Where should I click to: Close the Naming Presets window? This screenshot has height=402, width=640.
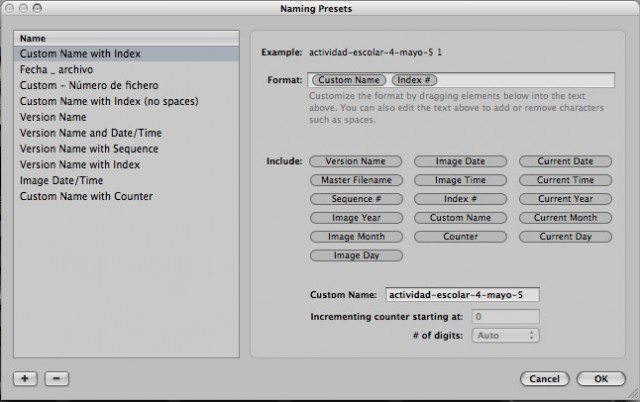click(x=9, y=8)
